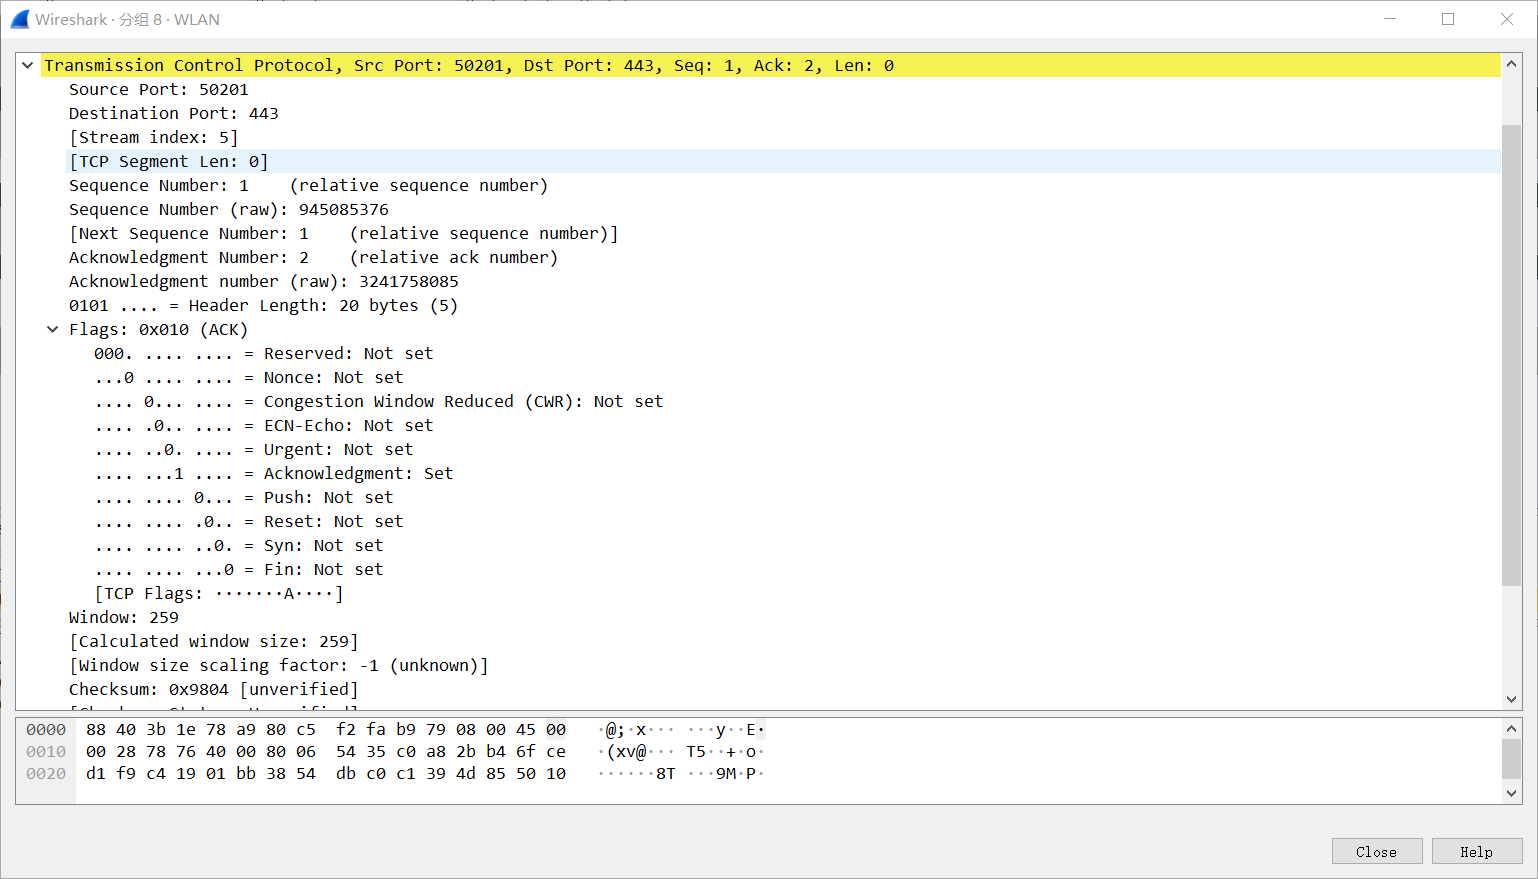
Task: Click the detail pane scroll-down arrow
Action: click(x=1511, y=700)
